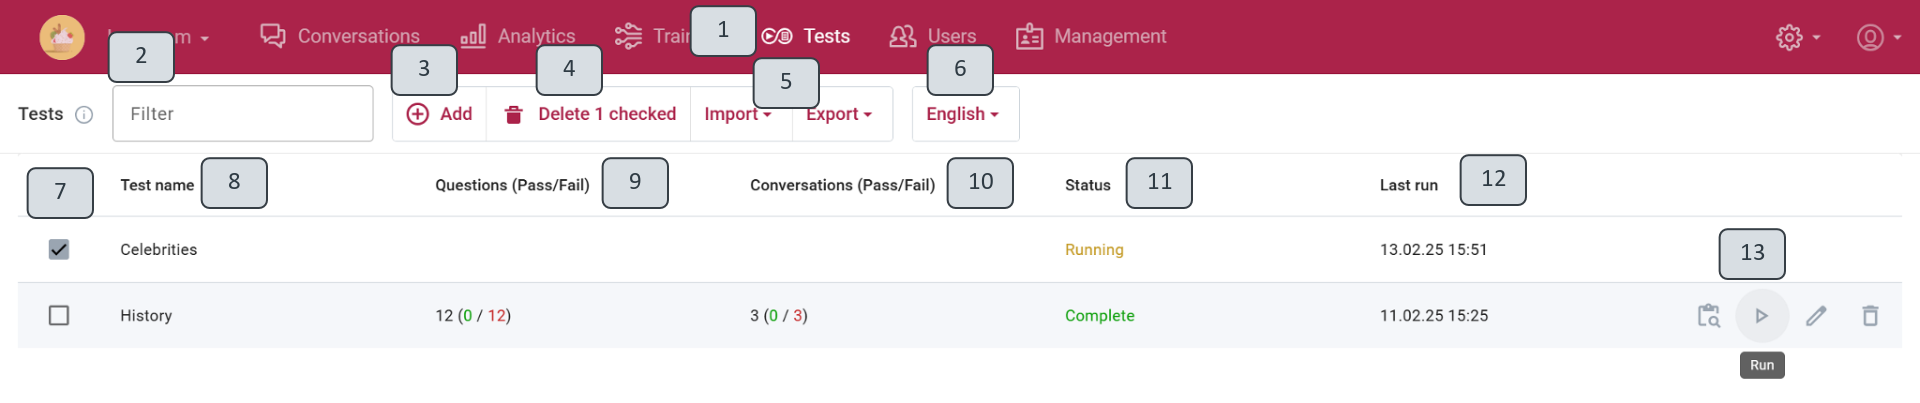Click the Users people icon
This screenshot has height=403, width=1920.
(x=903, y=36)
